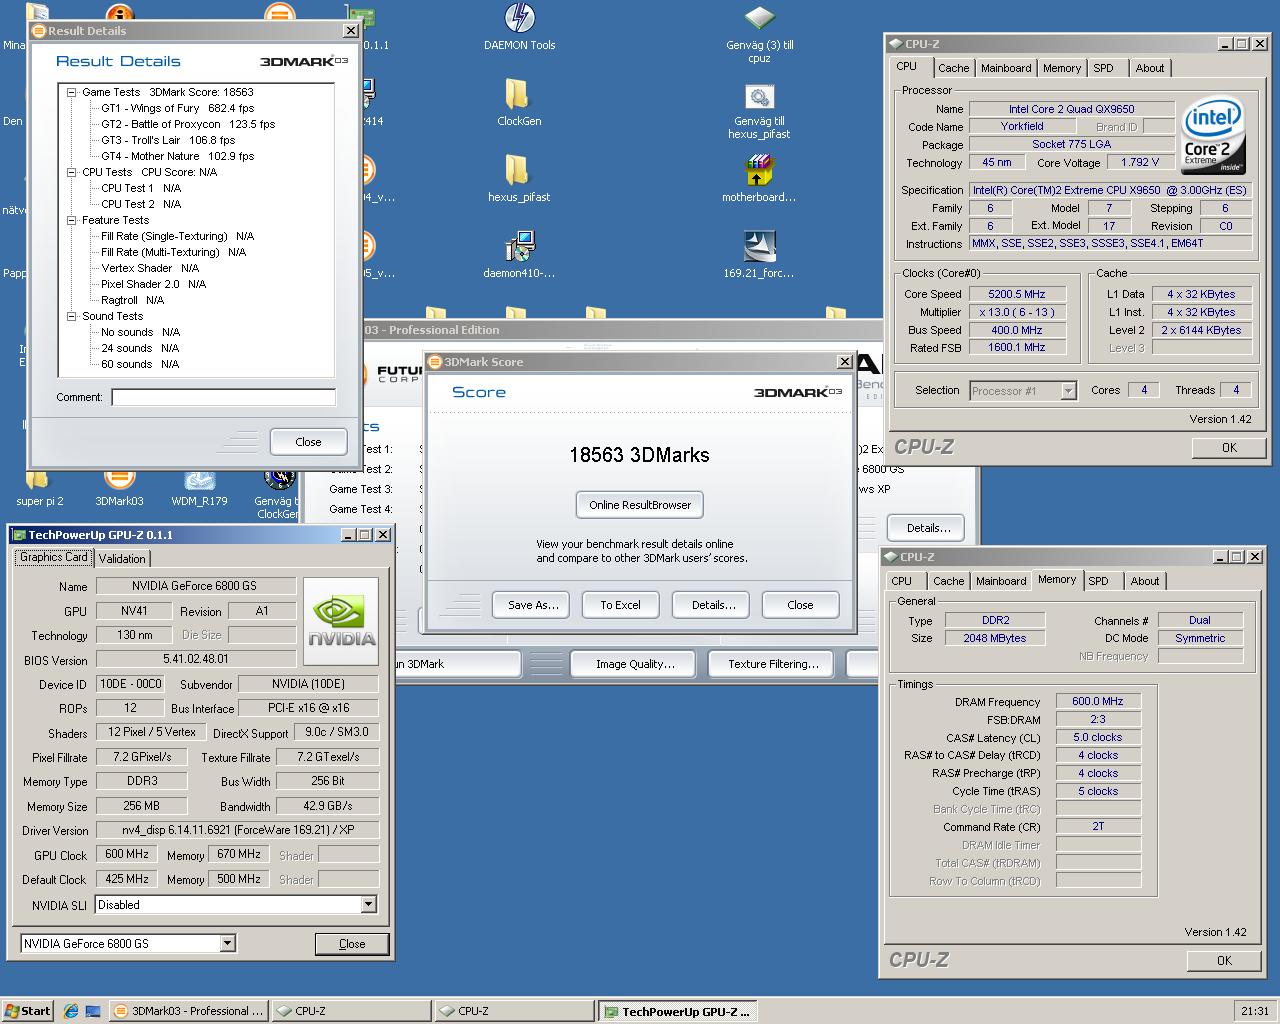Click the BIOS Version 5.41.02.48.01 field
Viewport: 1280px width, 1024px height.
coord(195,660)
